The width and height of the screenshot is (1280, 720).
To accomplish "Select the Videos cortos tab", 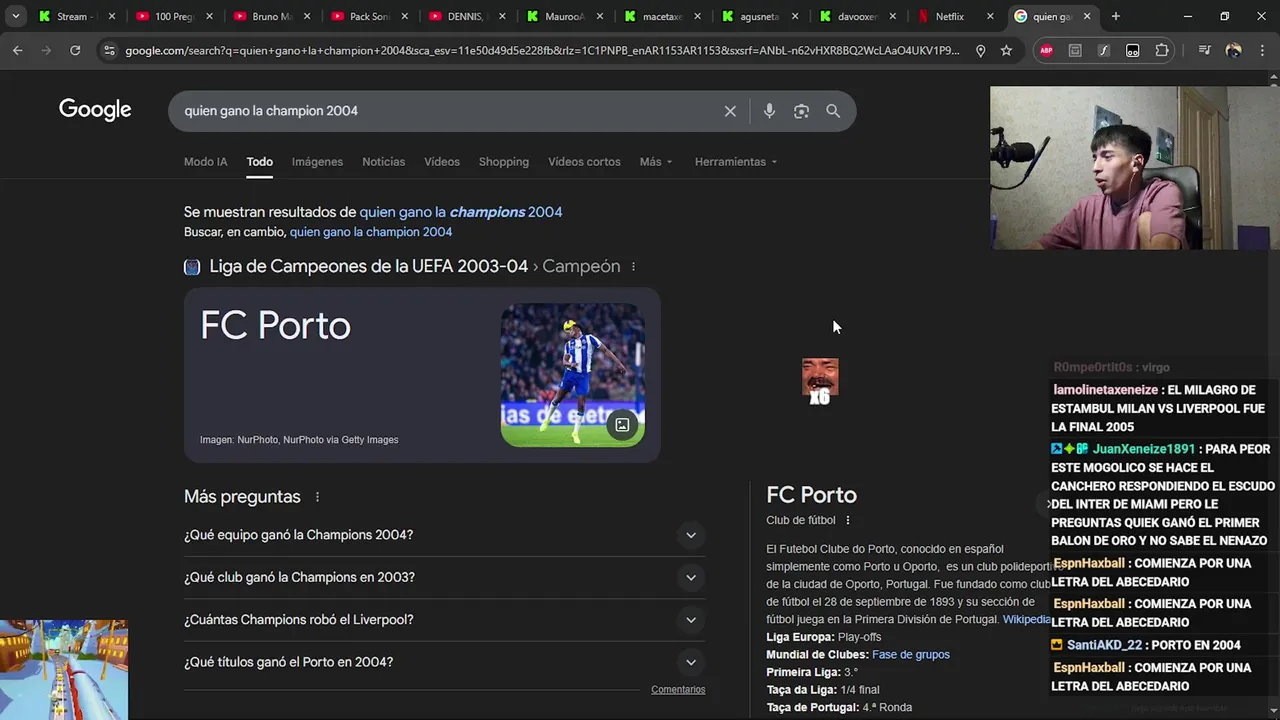I will click(584, 162).
